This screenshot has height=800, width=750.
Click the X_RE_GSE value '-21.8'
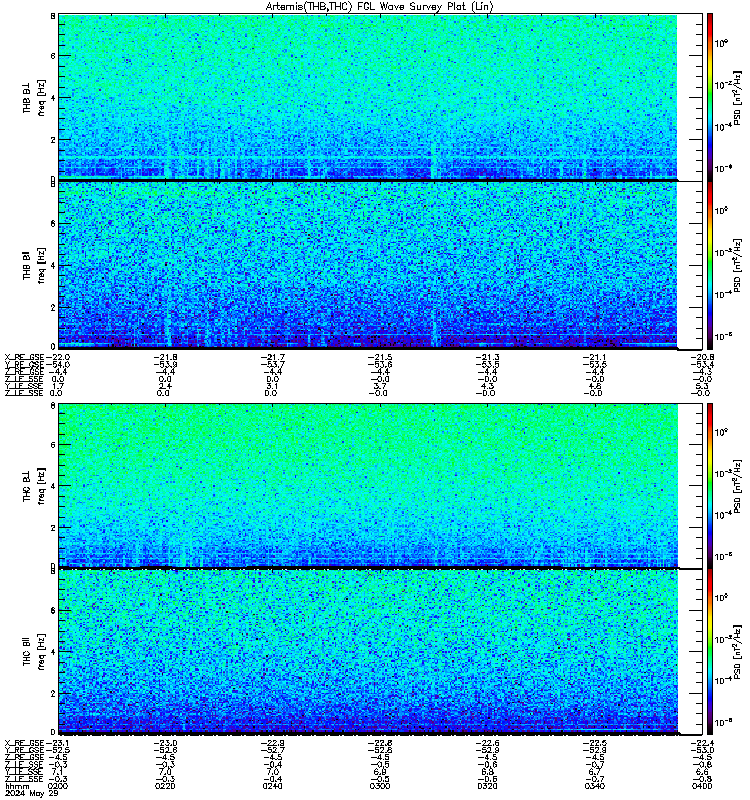pyautogui.click(x=165, y=357)
